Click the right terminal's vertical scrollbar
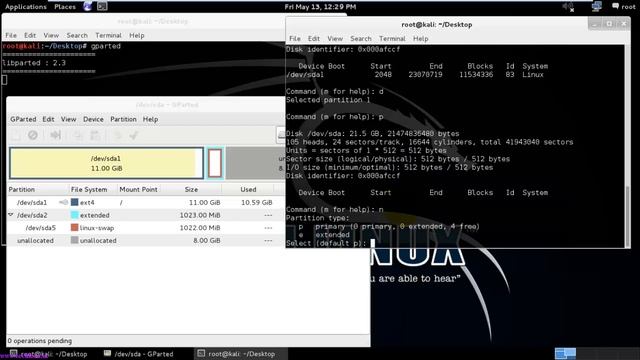 pyautogui.click(x=628, y=216)
